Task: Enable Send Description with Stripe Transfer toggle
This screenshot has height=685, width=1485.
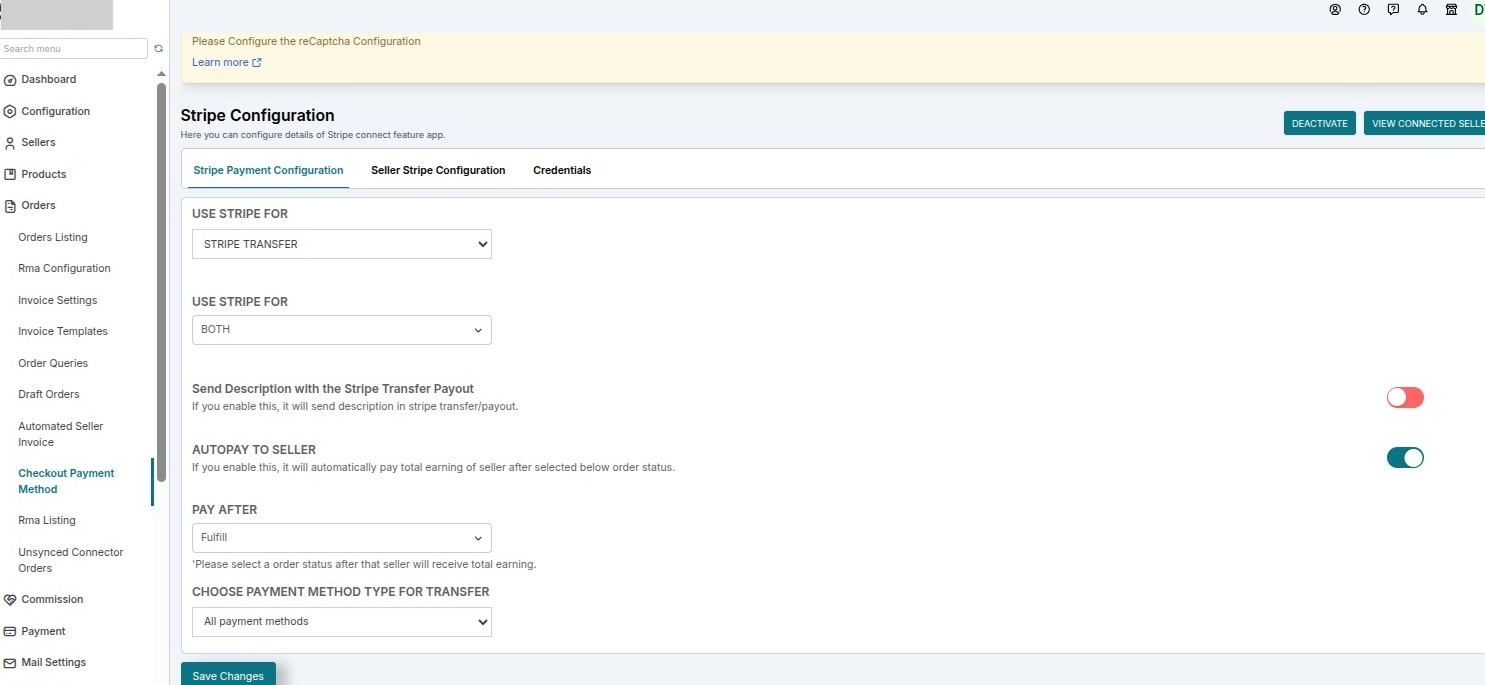Action: (x=1405, y=397)
